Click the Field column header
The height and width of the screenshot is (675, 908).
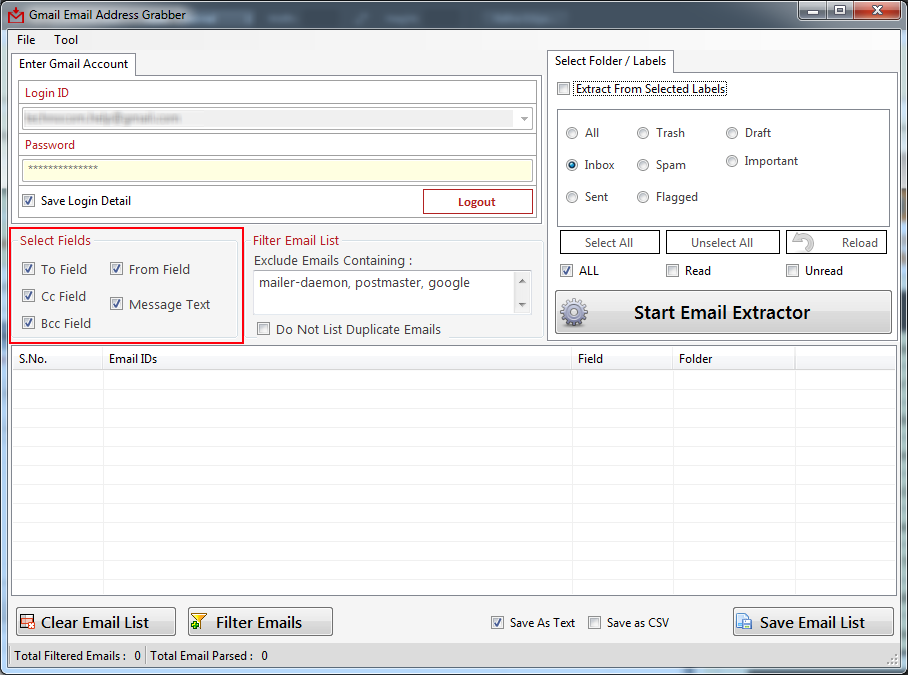(x=623, y=359)
